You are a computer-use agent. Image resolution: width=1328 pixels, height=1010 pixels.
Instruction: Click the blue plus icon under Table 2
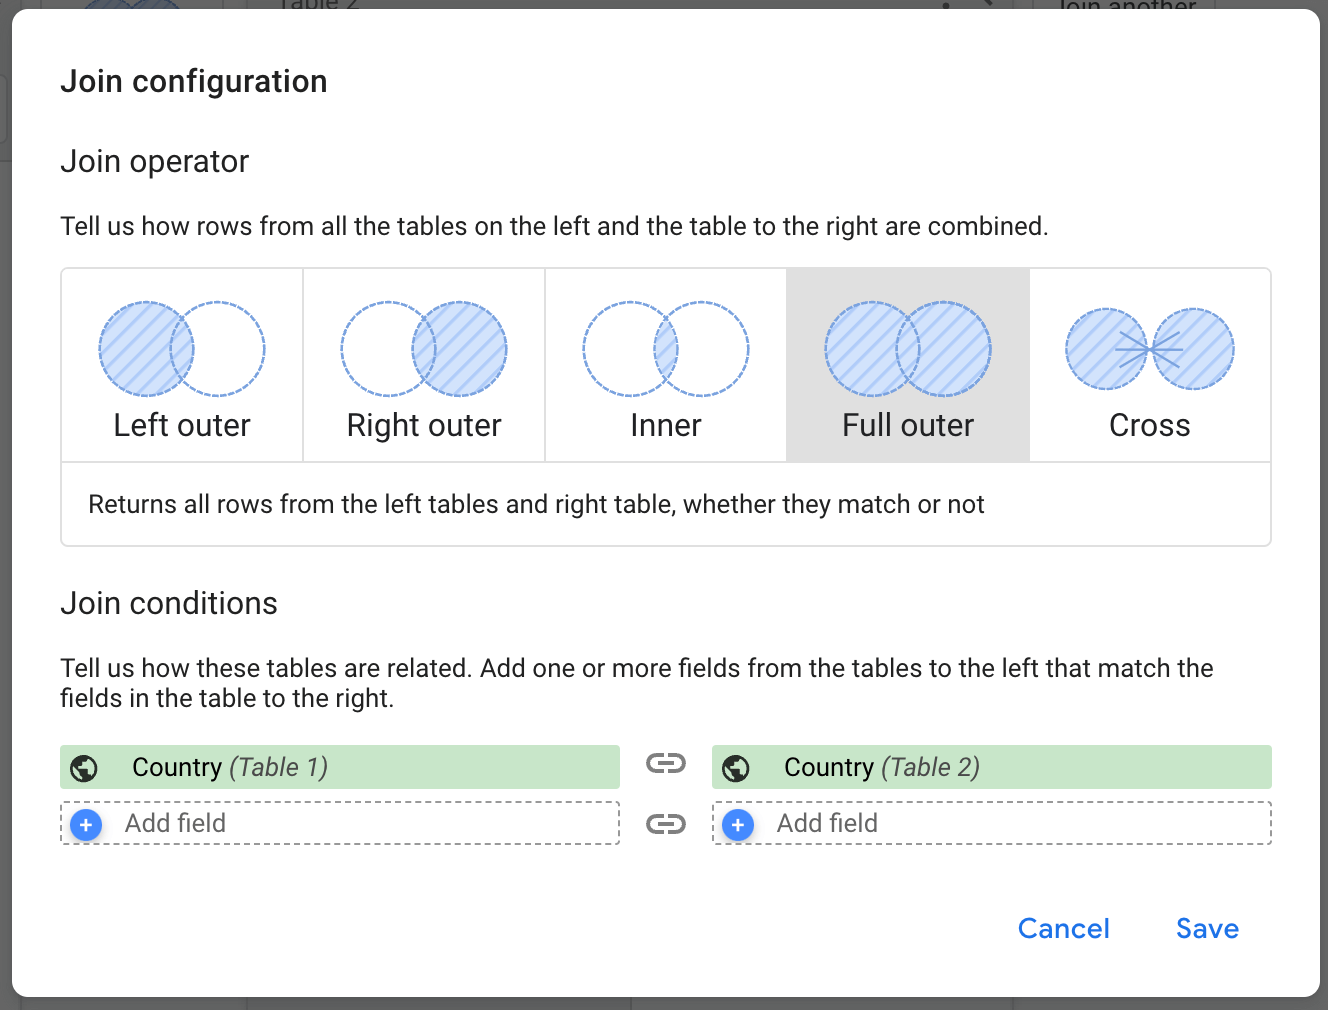(x=738, y=825)
